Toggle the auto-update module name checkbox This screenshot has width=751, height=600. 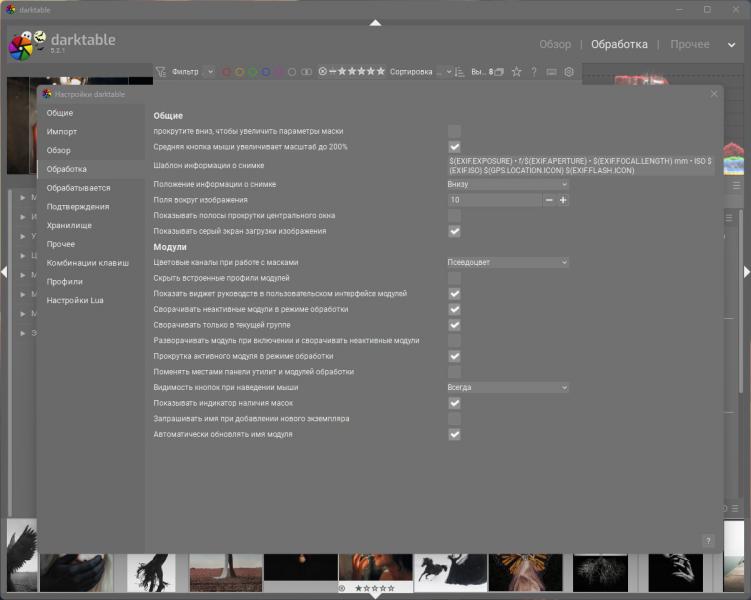(454, 435)
